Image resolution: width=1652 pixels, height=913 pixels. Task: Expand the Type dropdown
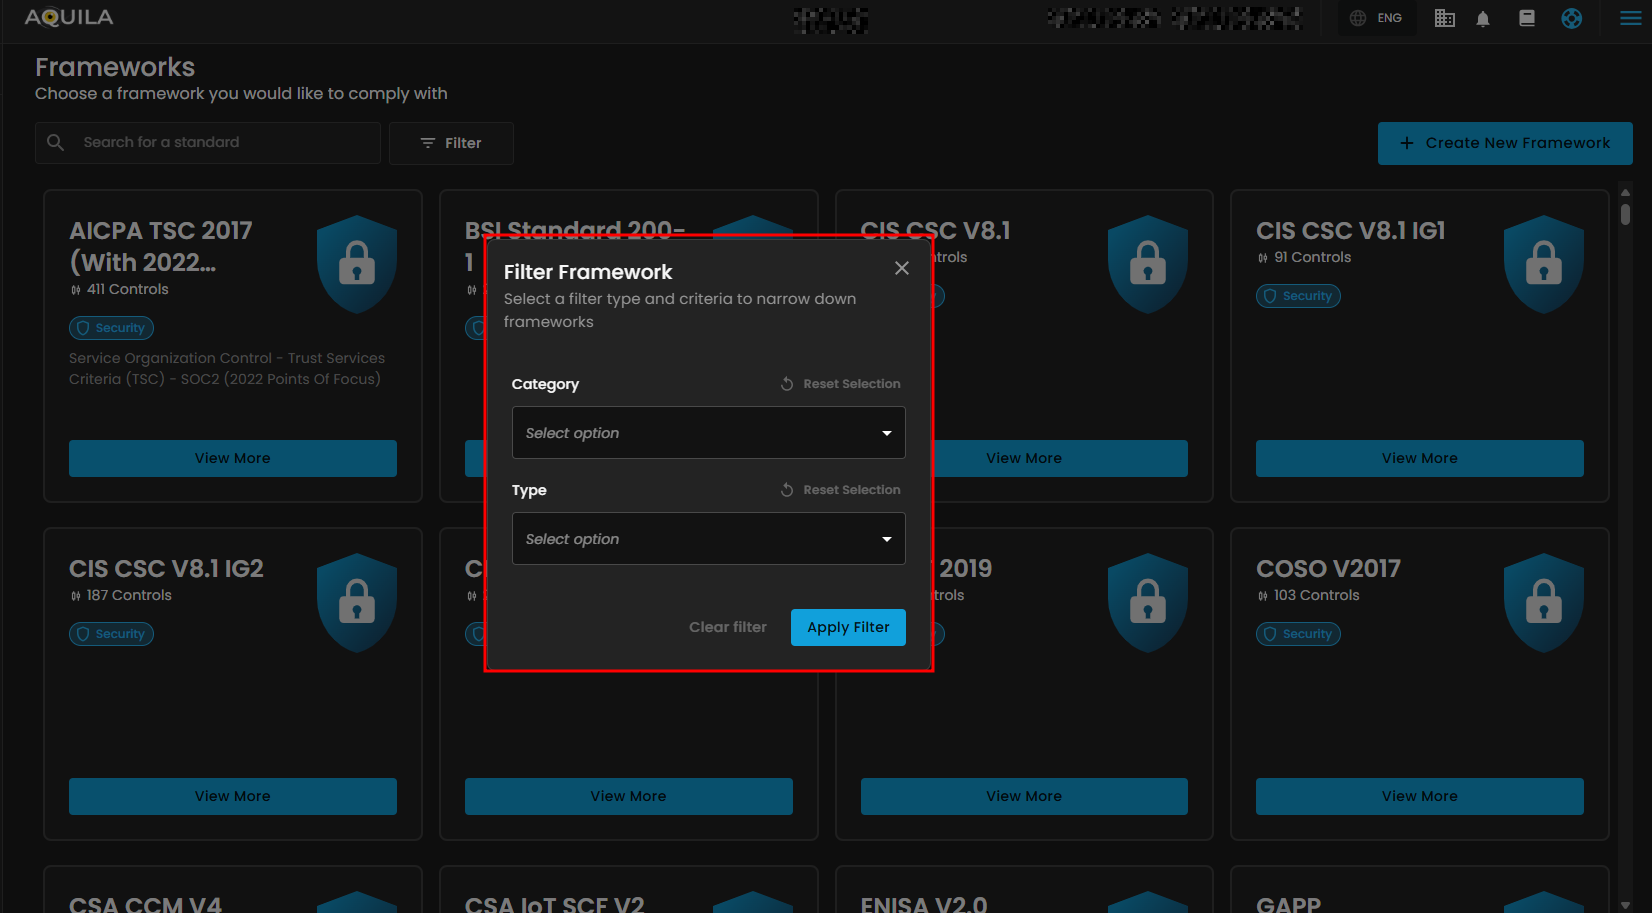pos(708,539)
